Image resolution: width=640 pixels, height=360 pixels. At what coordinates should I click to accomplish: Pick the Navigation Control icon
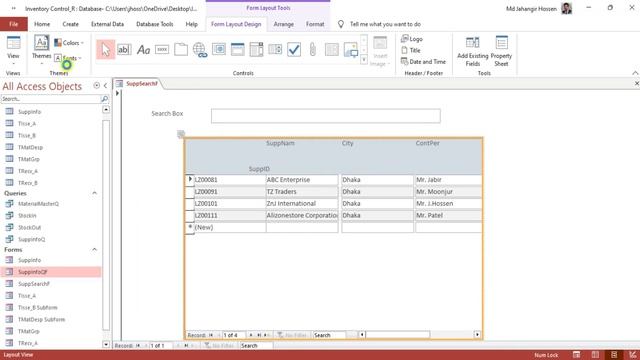pyautogui.click(x=238, y=50)
